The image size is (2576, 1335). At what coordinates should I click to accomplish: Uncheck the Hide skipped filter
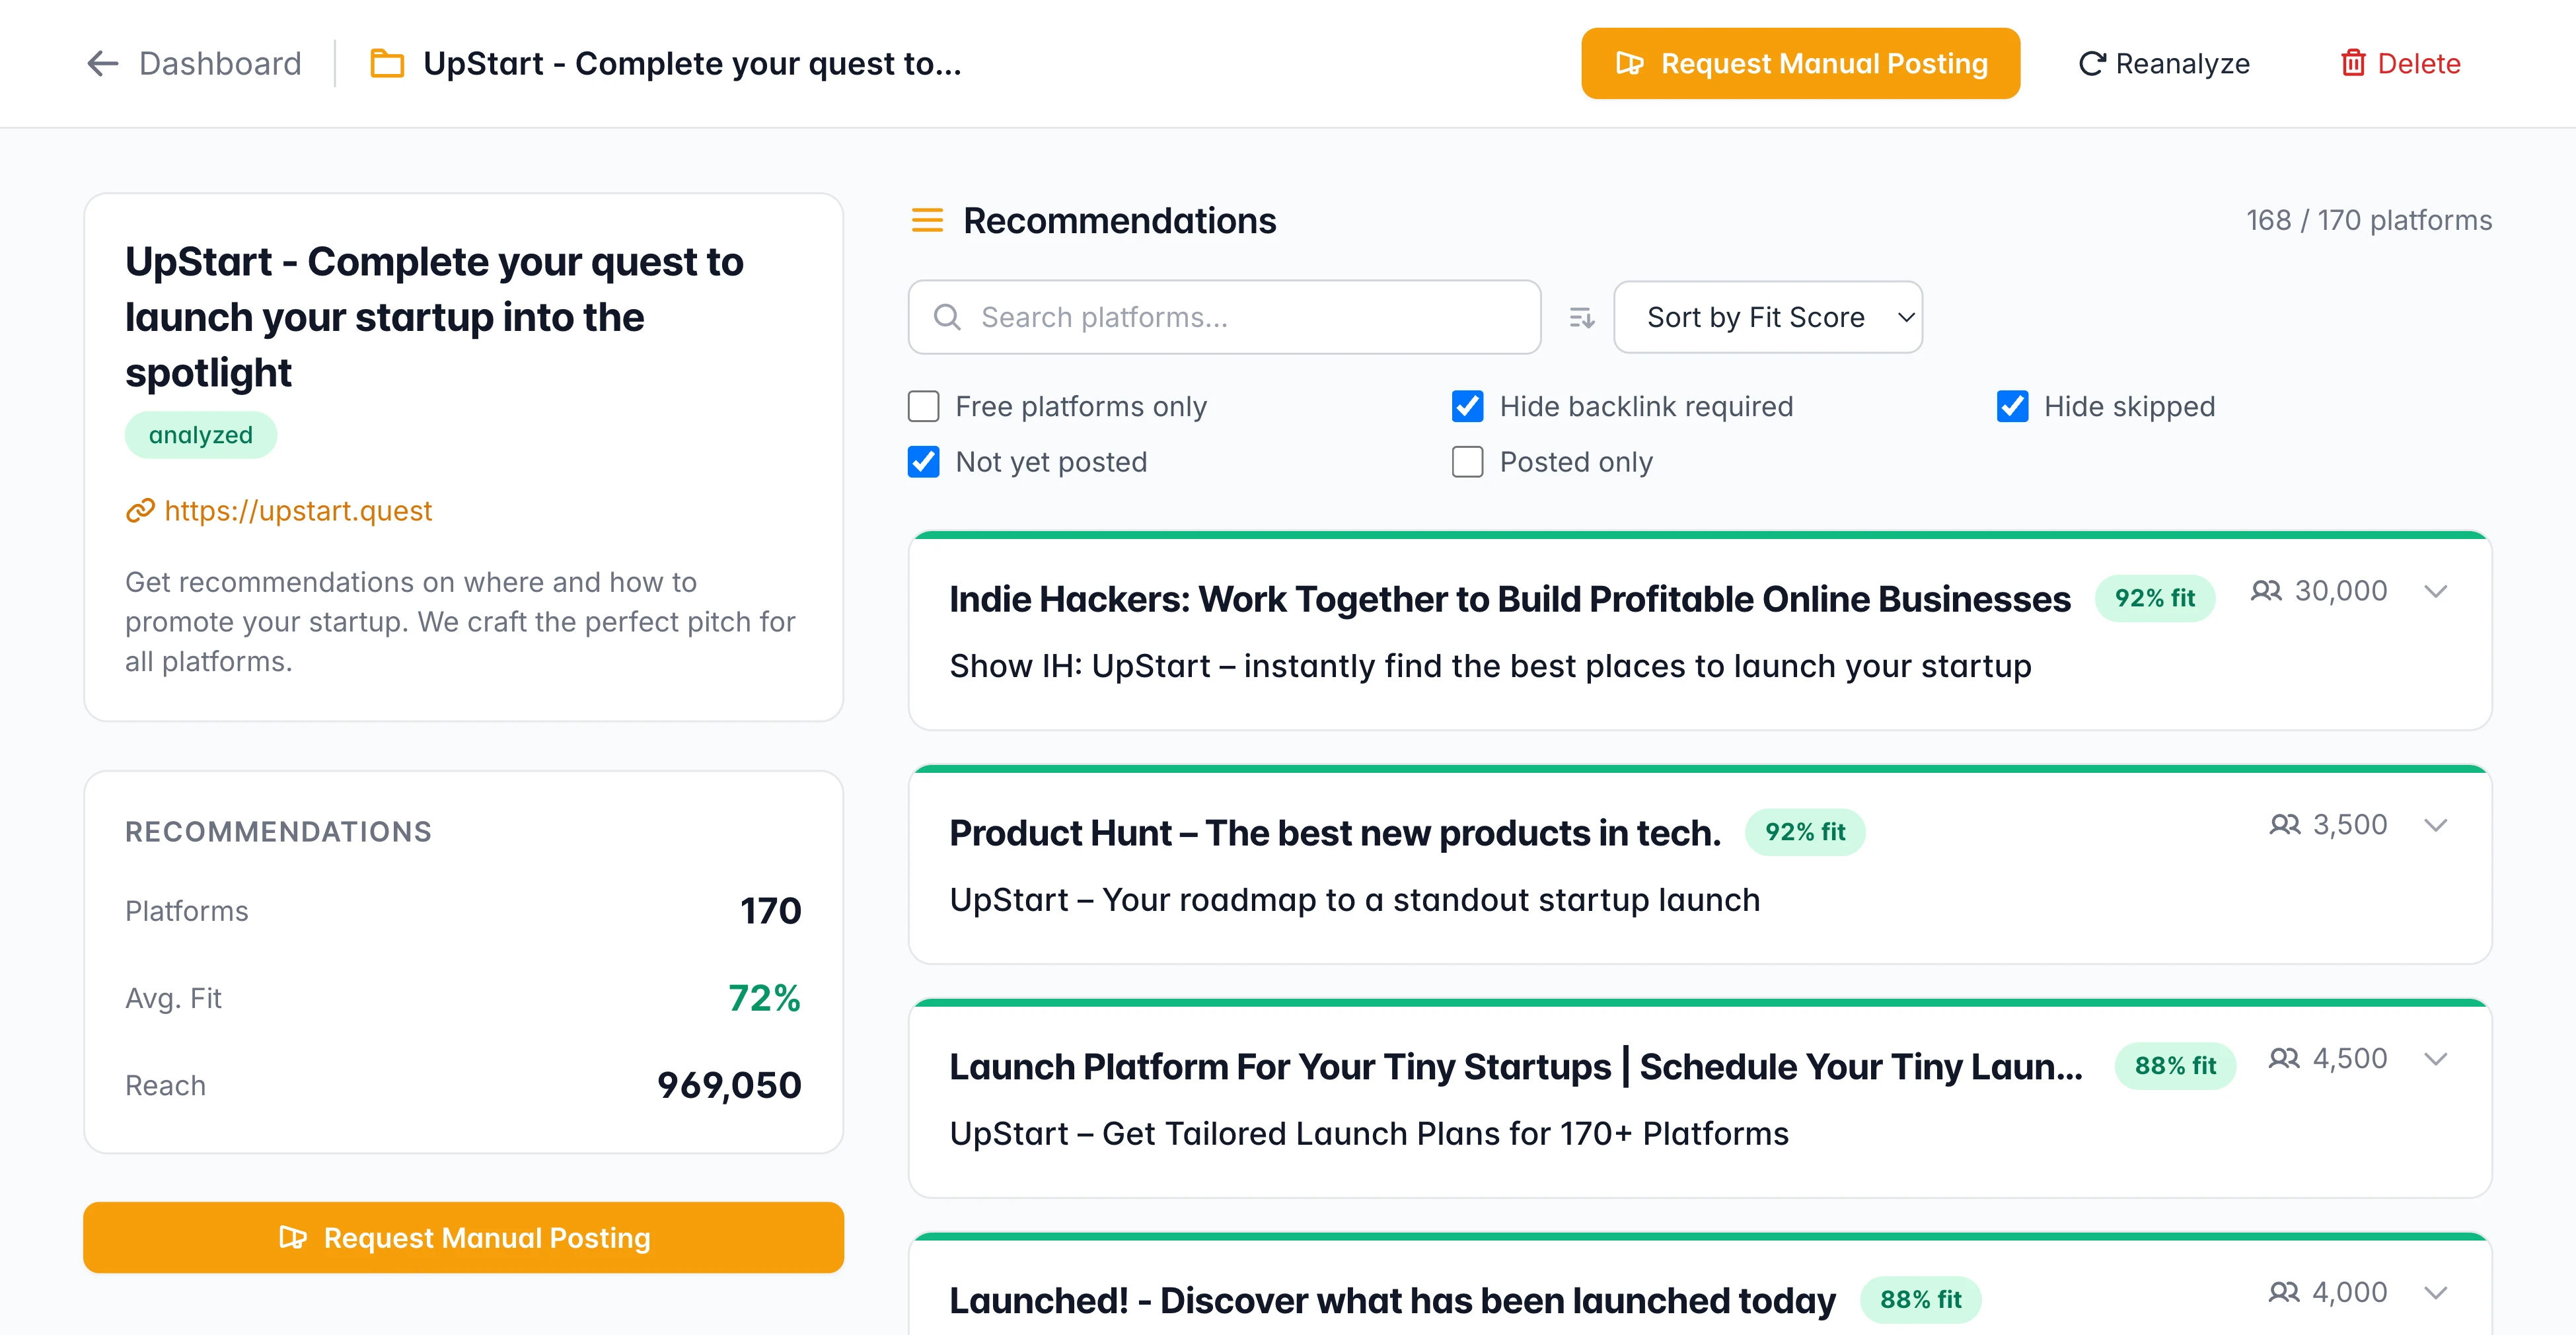pyautogui.click(x=2012, y=407)
